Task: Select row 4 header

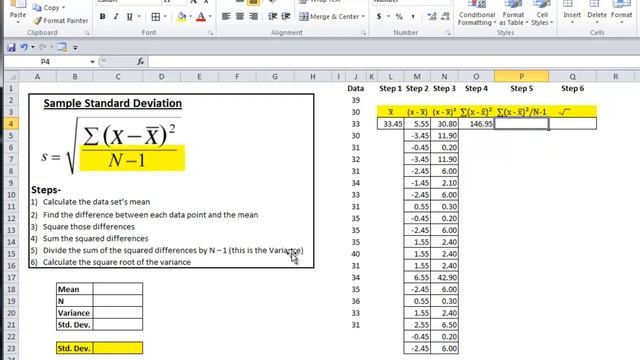Action: (11, 124)
